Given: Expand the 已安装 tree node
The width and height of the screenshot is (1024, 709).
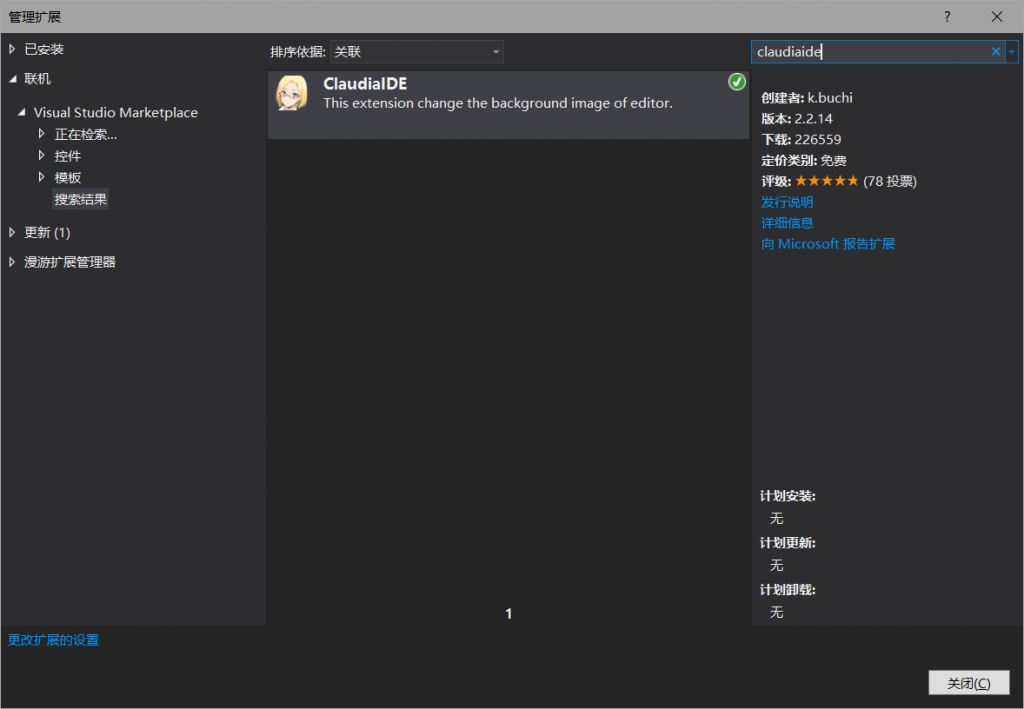Looking at the screenshot, I should 13,49.
